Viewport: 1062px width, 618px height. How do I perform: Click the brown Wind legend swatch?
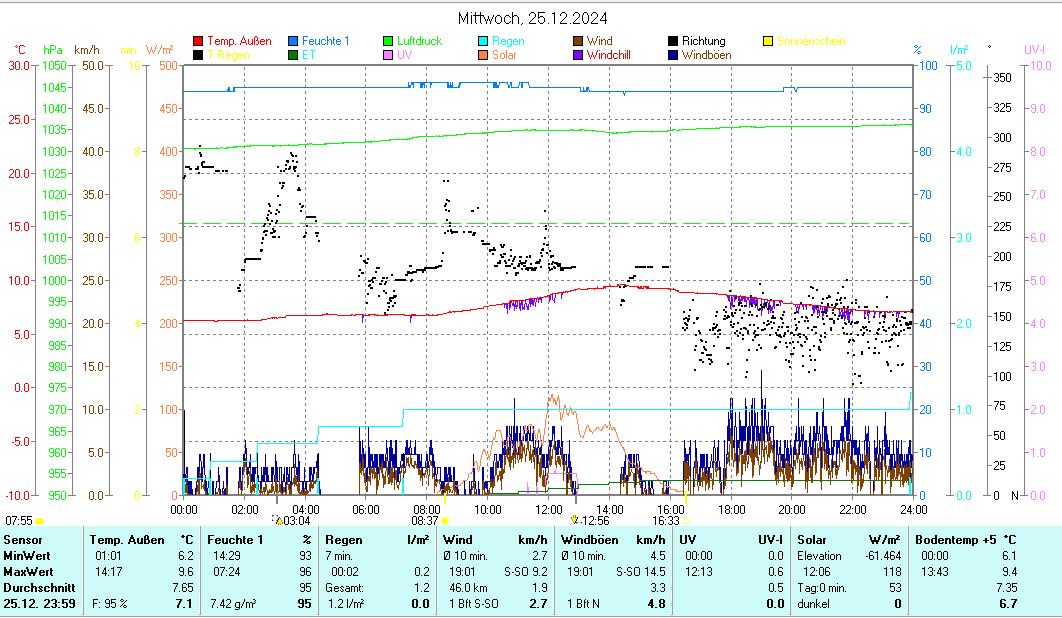pos(577,41)
